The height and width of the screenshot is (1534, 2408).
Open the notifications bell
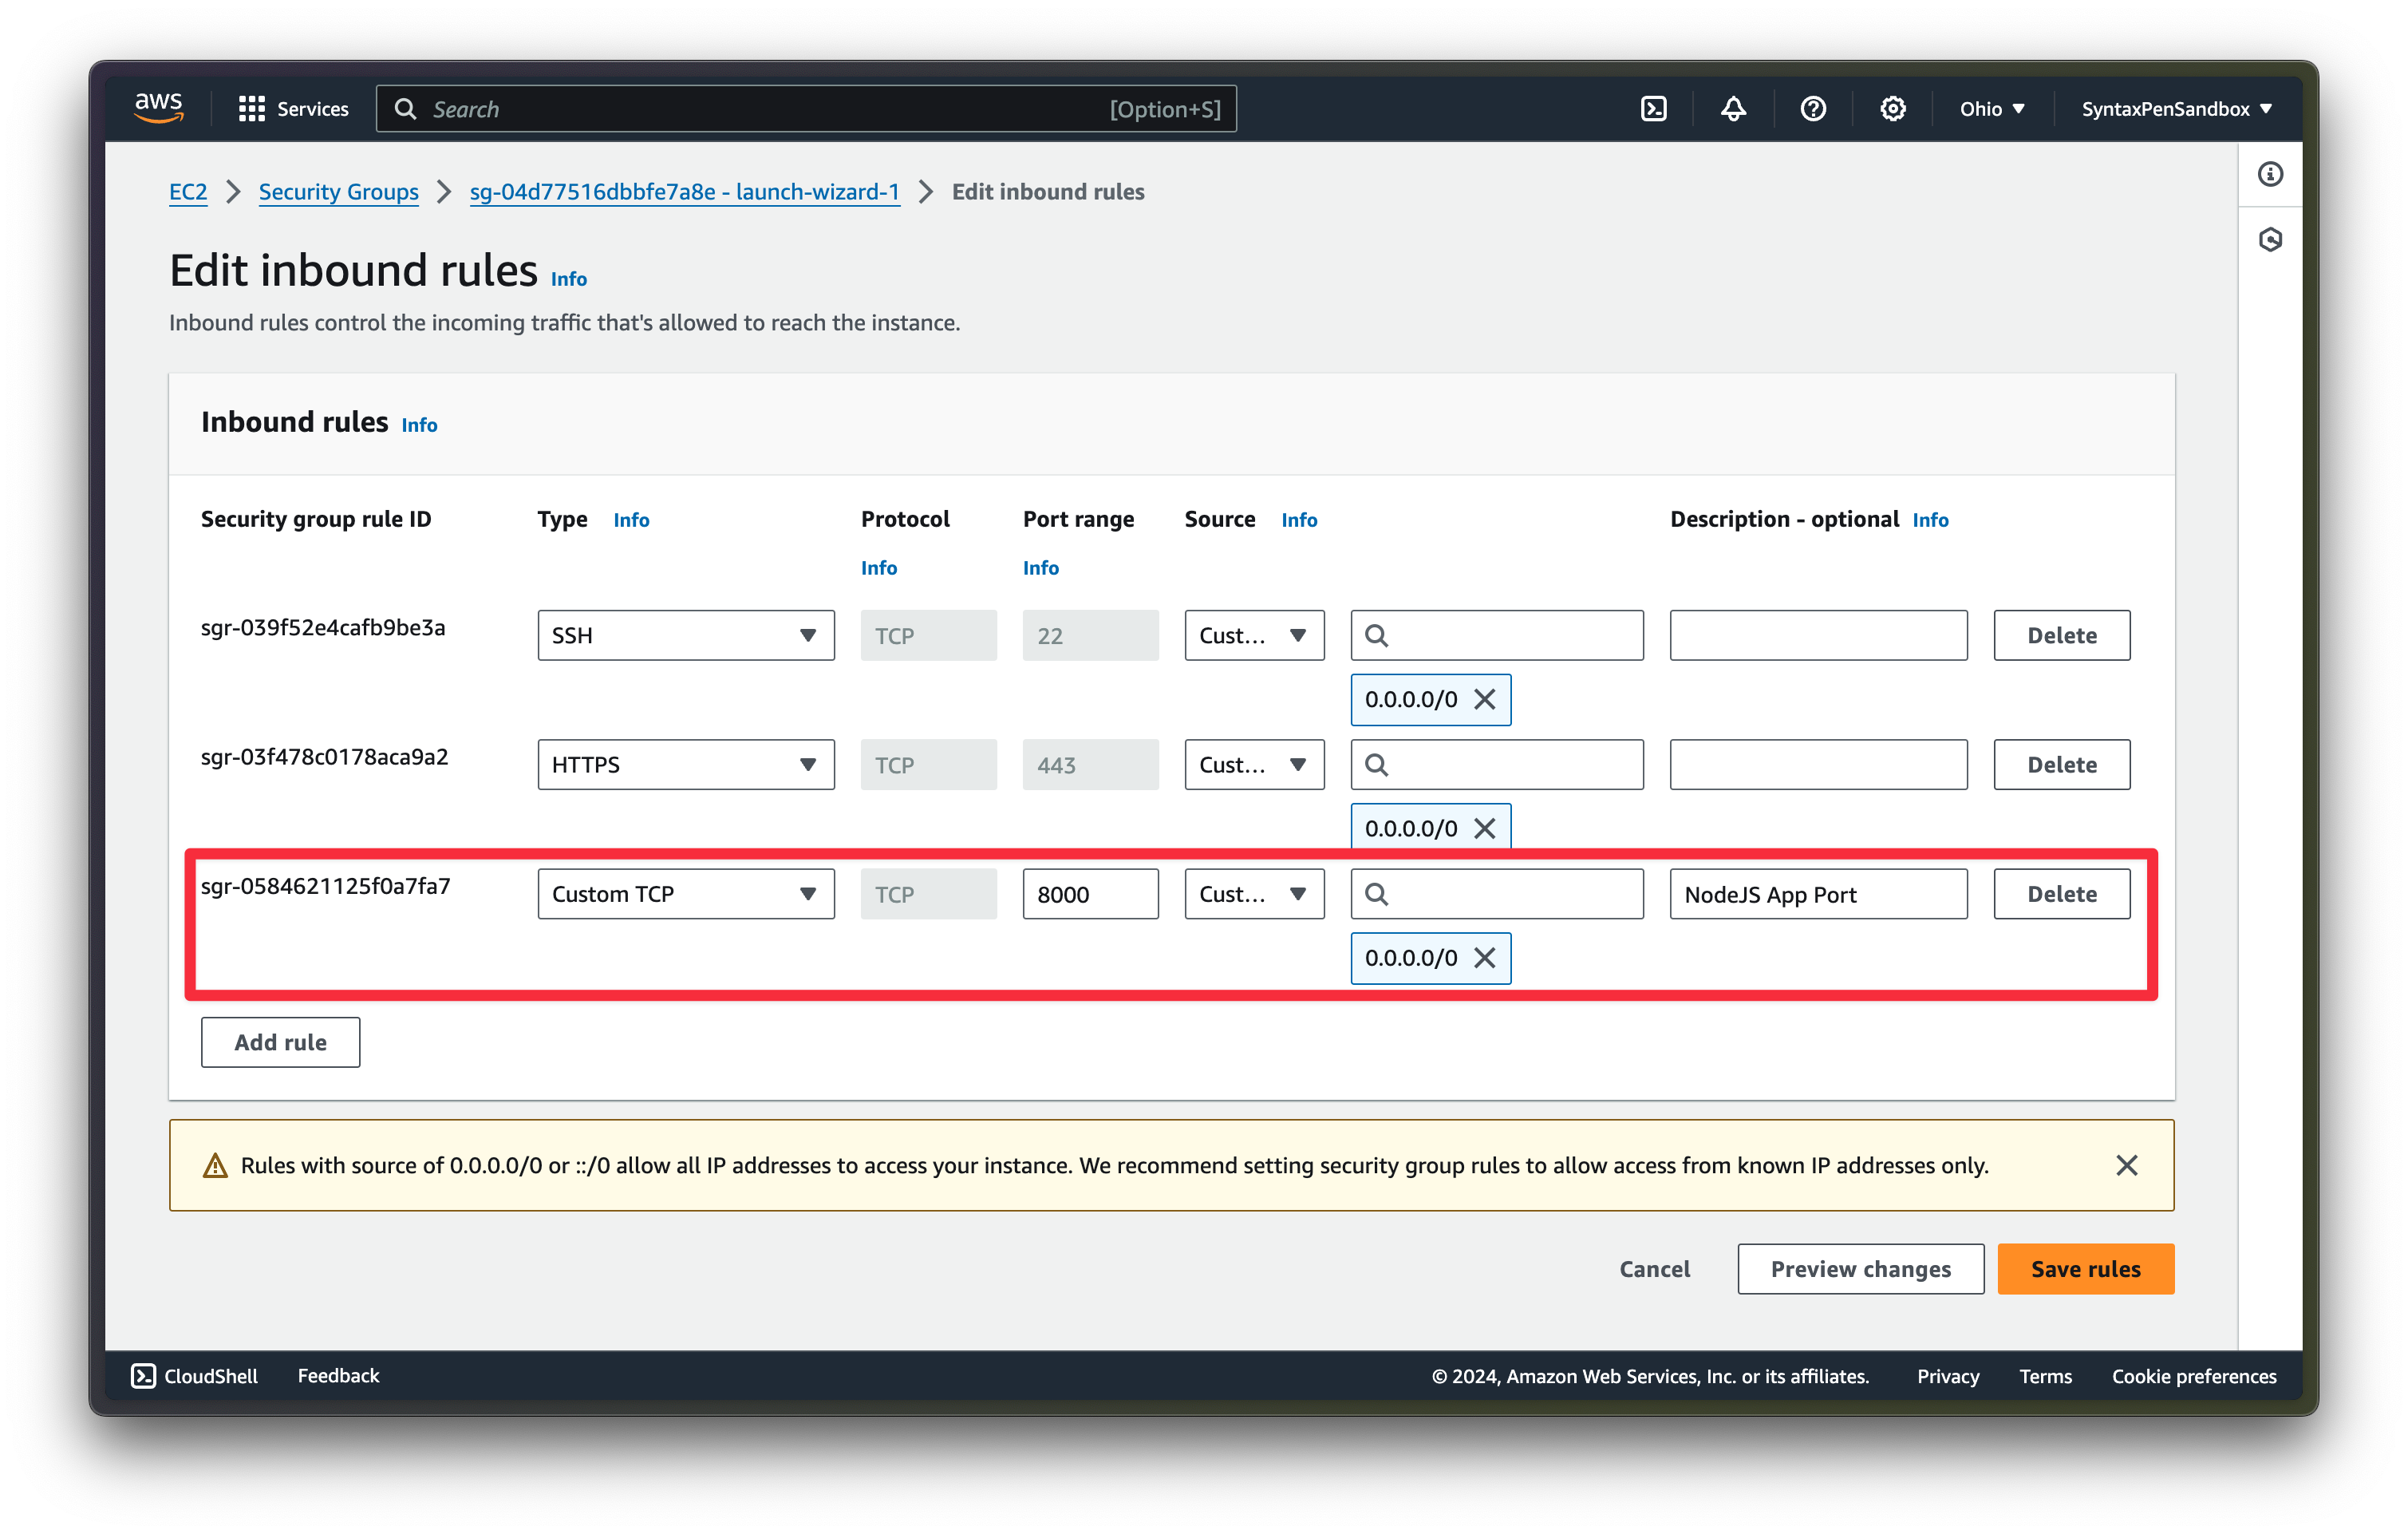(x=1733, y=108)
